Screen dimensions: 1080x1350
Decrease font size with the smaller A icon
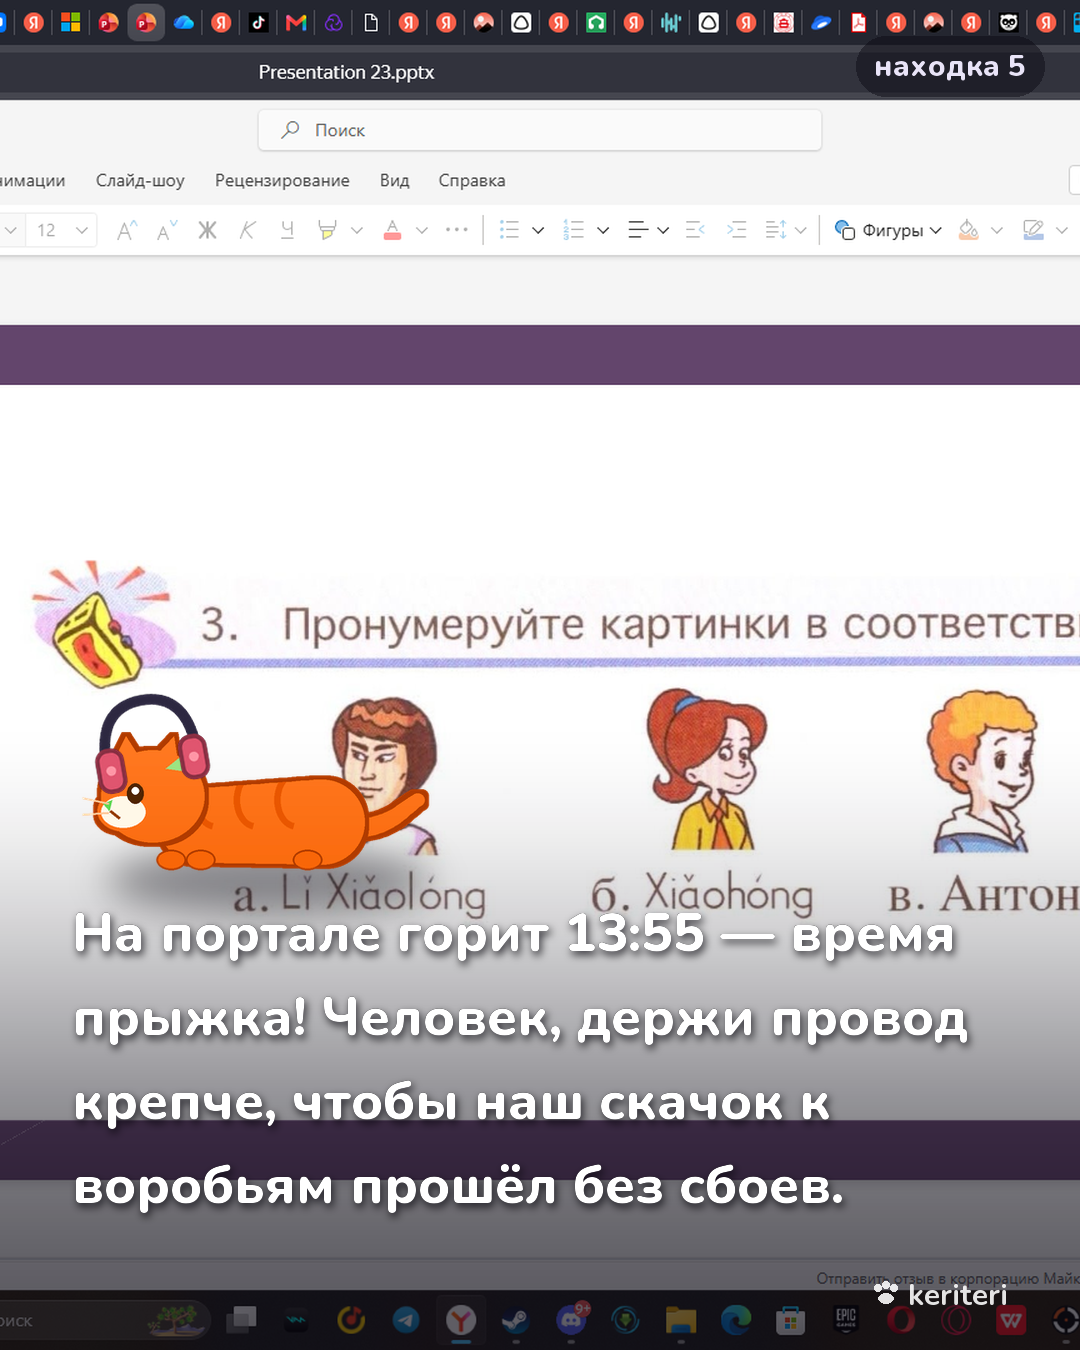pos(167,230)
